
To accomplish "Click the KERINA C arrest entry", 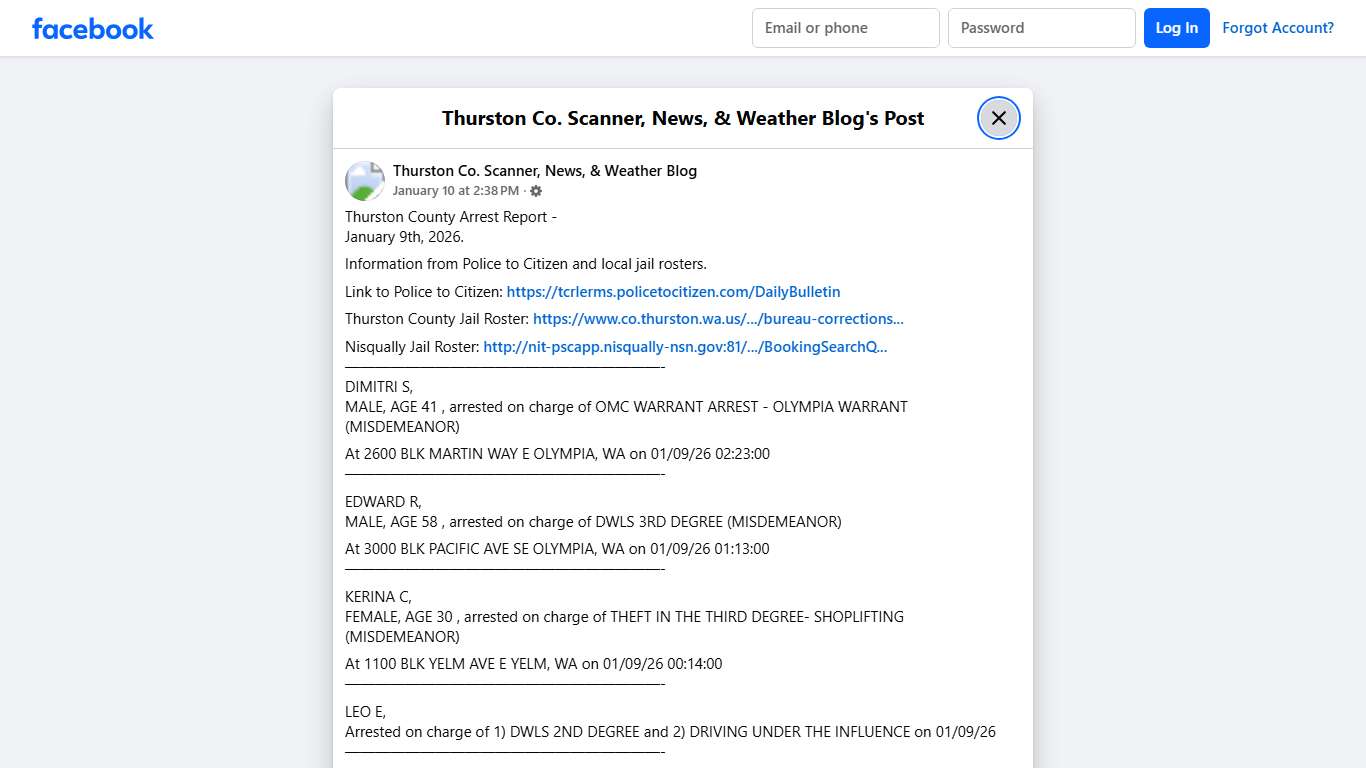I will click(624, 616).
